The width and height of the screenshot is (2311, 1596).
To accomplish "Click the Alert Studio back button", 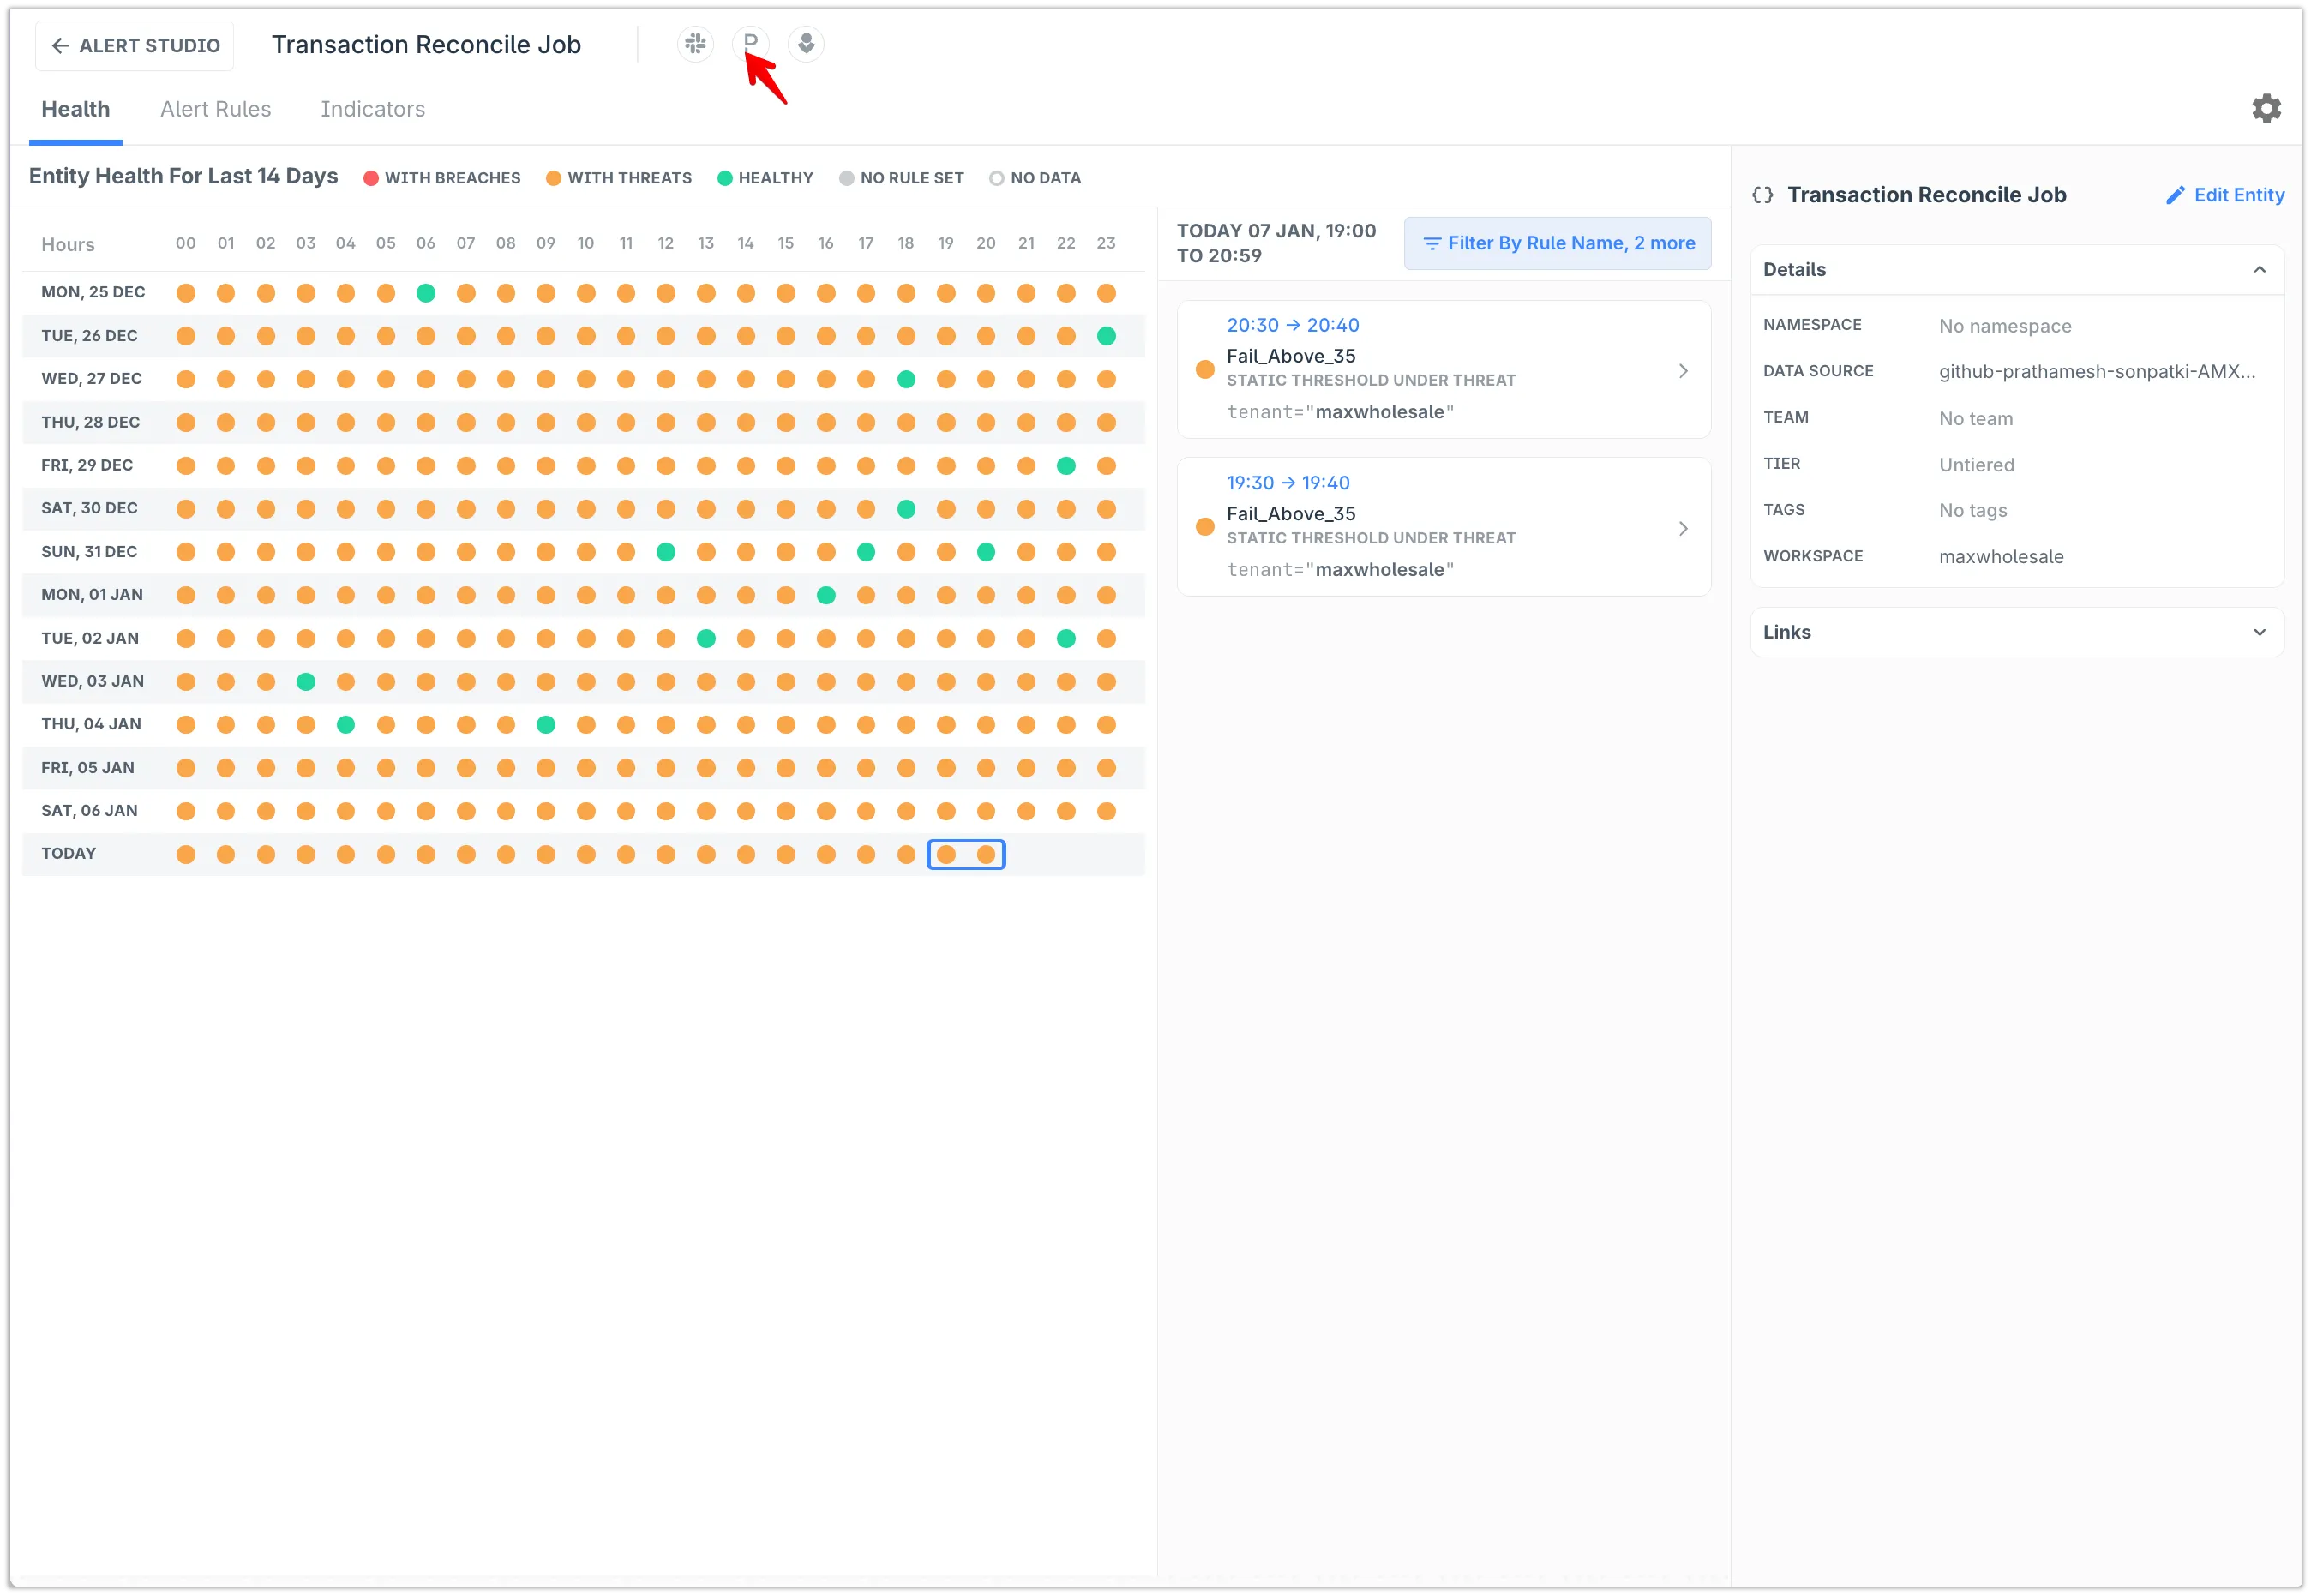I will tap(135, 46).
